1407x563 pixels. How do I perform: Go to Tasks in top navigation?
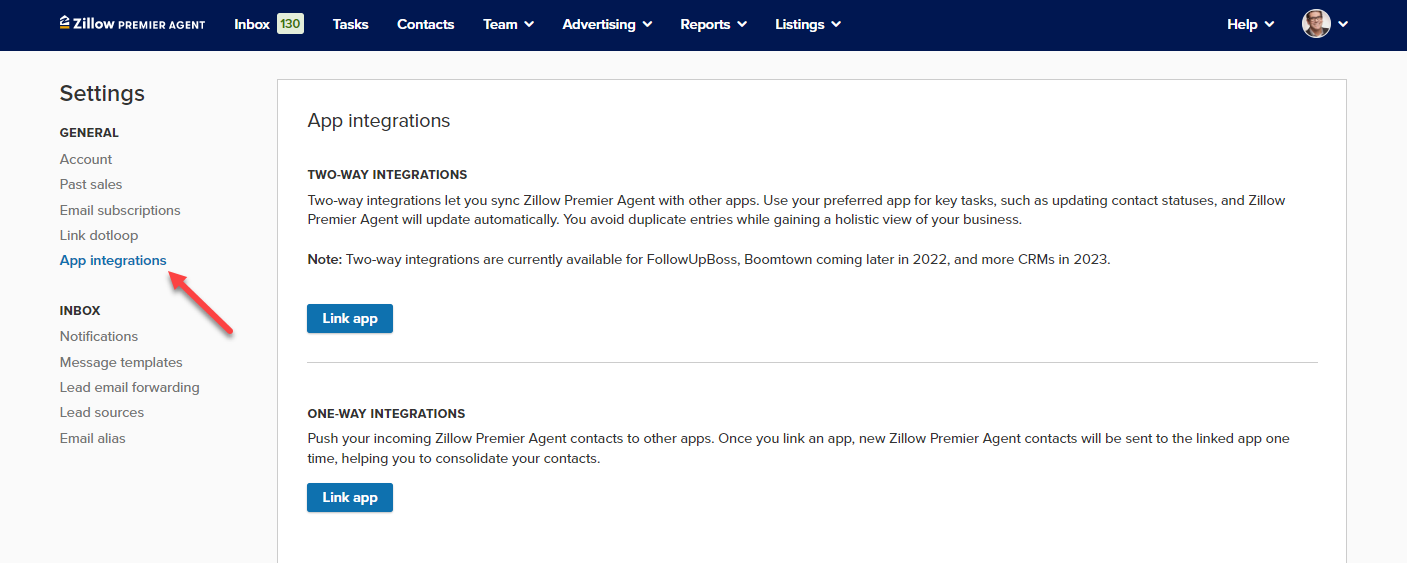pos(350,24)
